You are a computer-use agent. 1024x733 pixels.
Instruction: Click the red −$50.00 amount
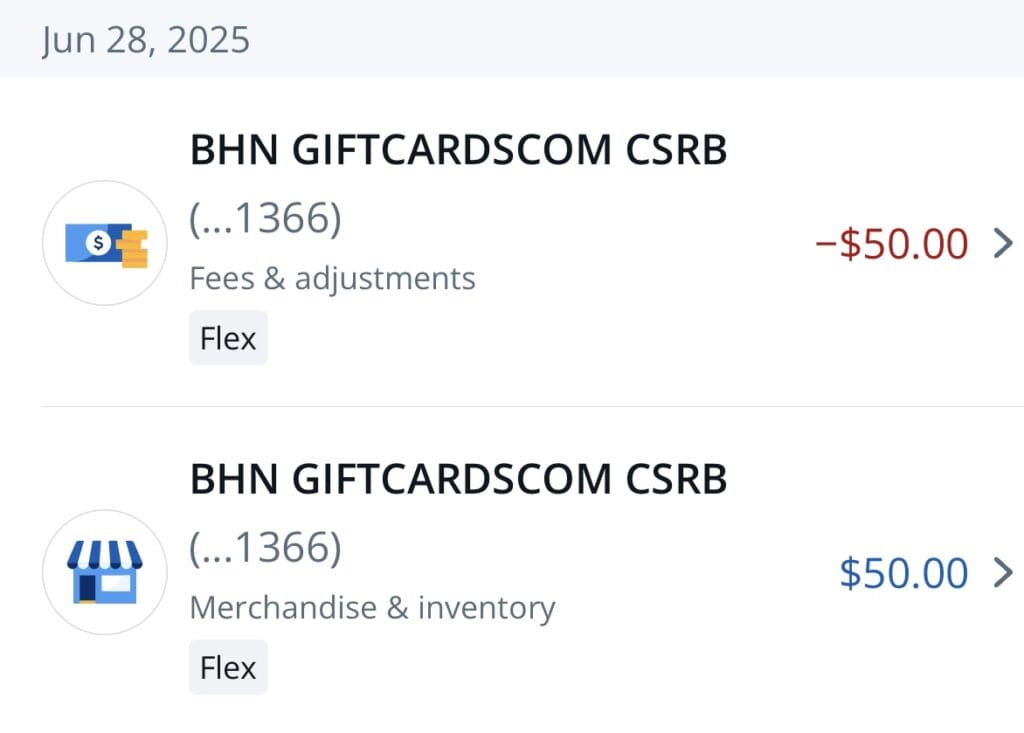coord(892,243)
